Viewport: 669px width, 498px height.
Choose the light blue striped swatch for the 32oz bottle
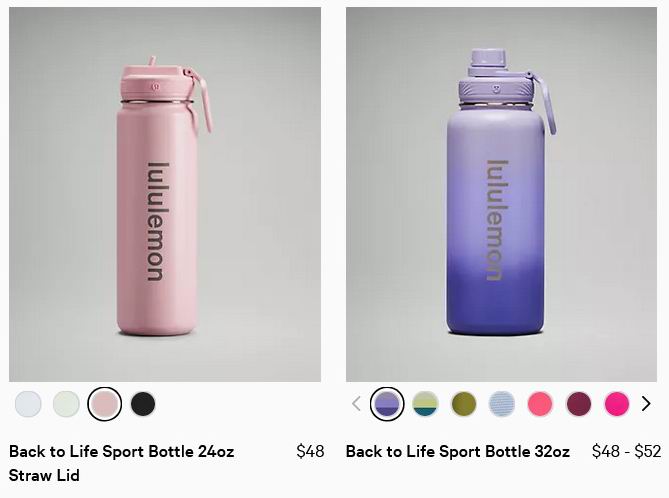pos(502,404)
